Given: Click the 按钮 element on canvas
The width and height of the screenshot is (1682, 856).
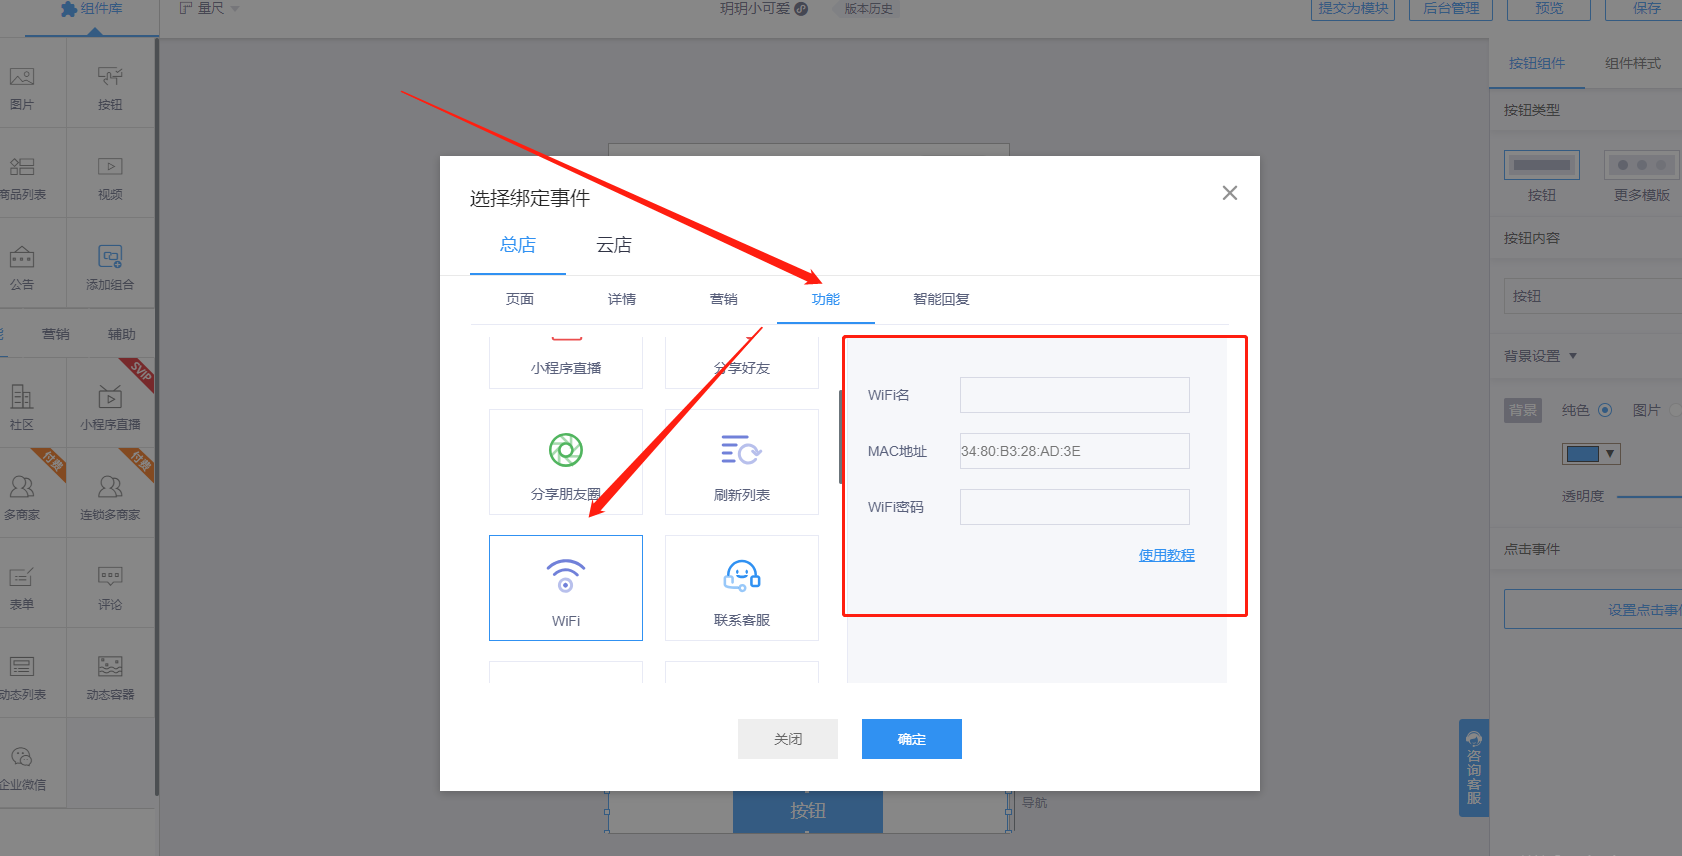Looking at the screenshot, I should point(808,811).
